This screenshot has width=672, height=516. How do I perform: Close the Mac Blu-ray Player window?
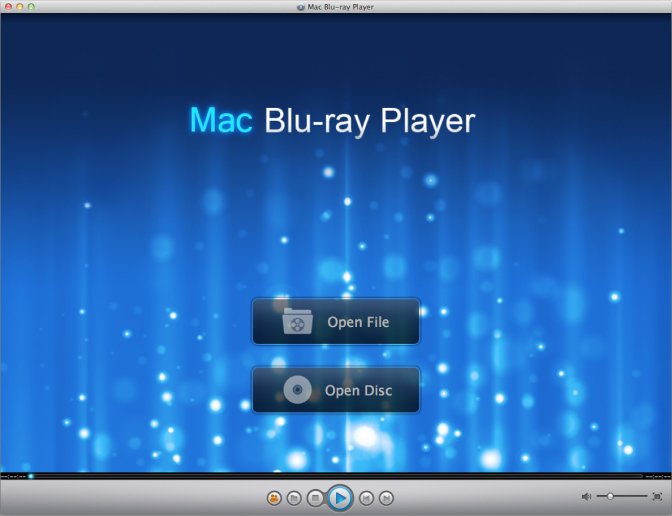pos(8,7)
